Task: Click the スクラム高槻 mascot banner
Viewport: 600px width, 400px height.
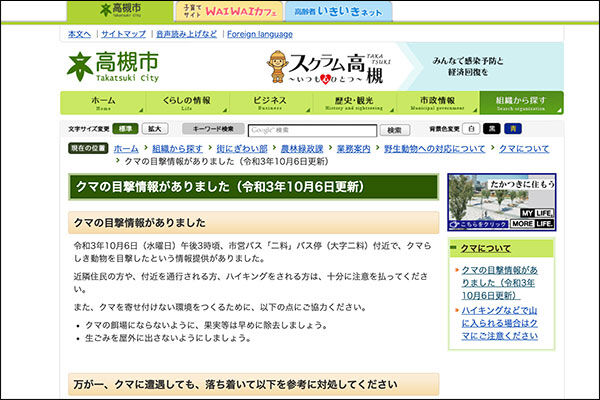Action: [328, 67]
